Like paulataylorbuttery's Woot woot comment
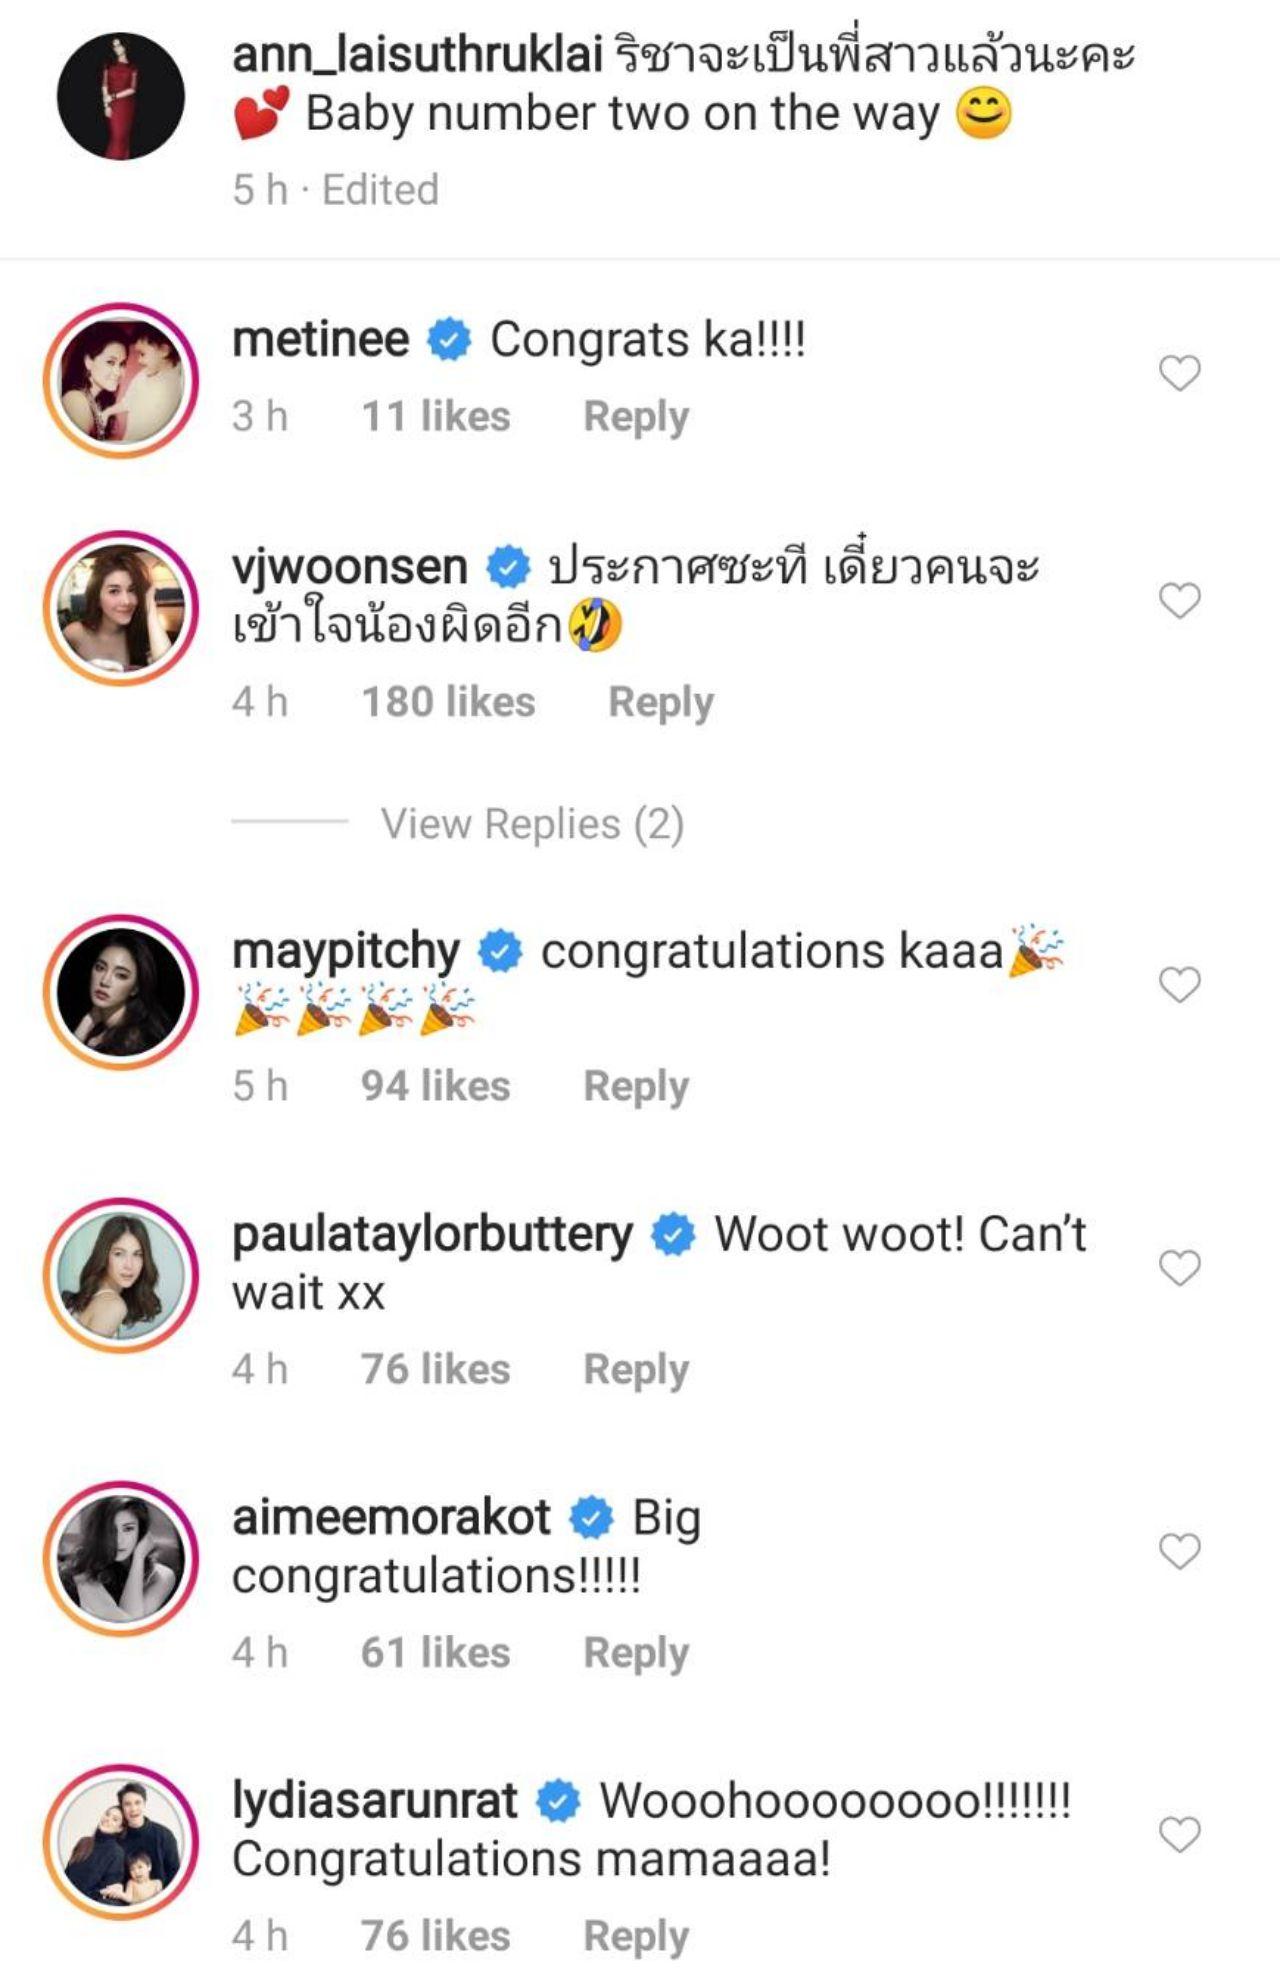The image size is (1280, 1968). click(x=1179, y=1267)
